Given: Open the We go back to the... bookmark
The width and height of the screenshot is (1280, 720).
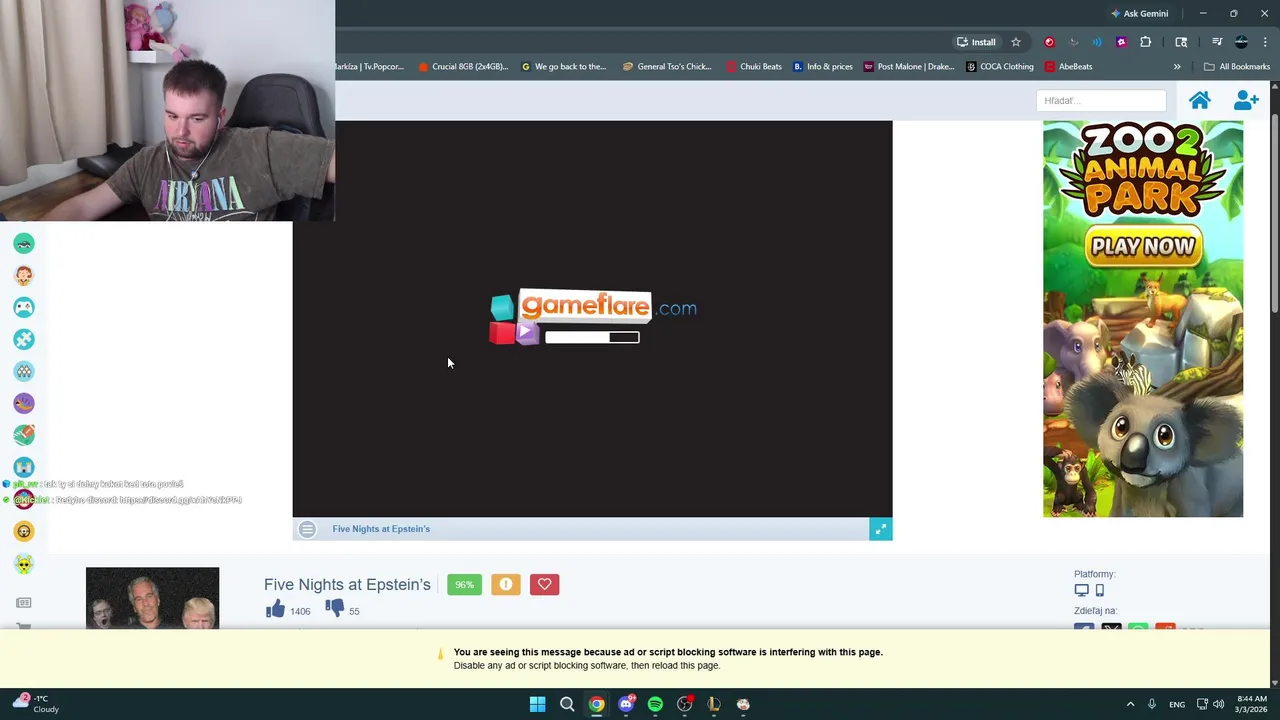Looking at the screenshot, I should coord(564,67).
